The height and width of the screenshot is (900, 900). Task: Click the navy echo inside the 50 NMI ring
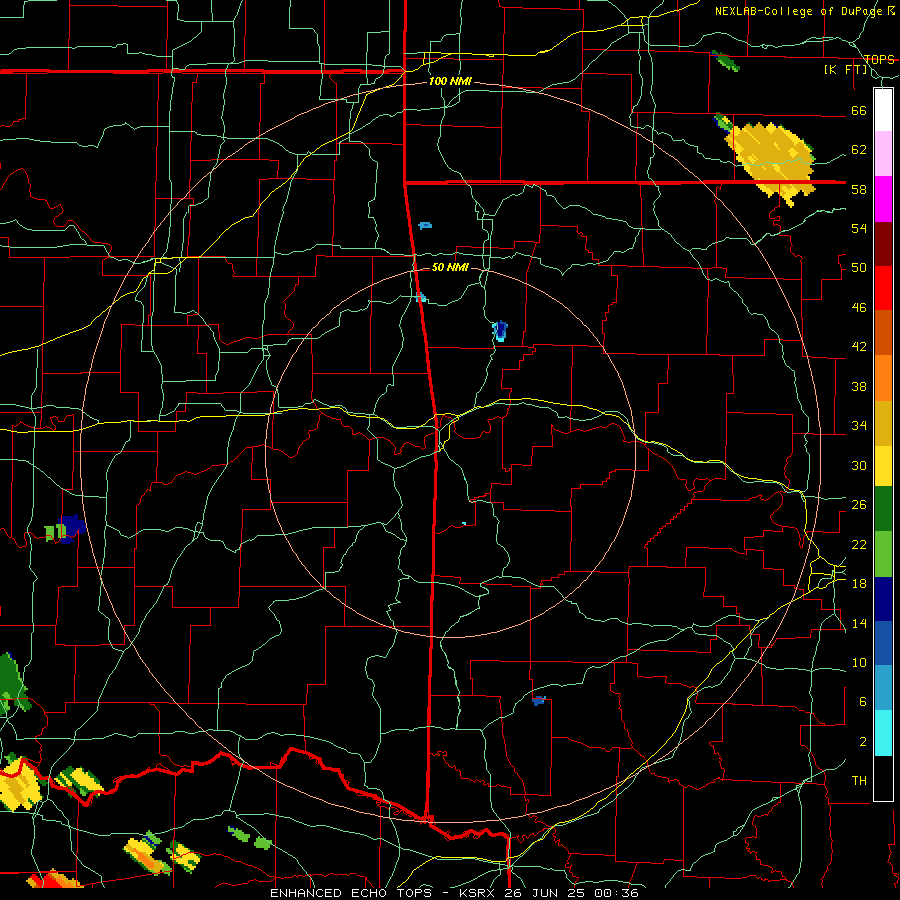tap(501, 331)
